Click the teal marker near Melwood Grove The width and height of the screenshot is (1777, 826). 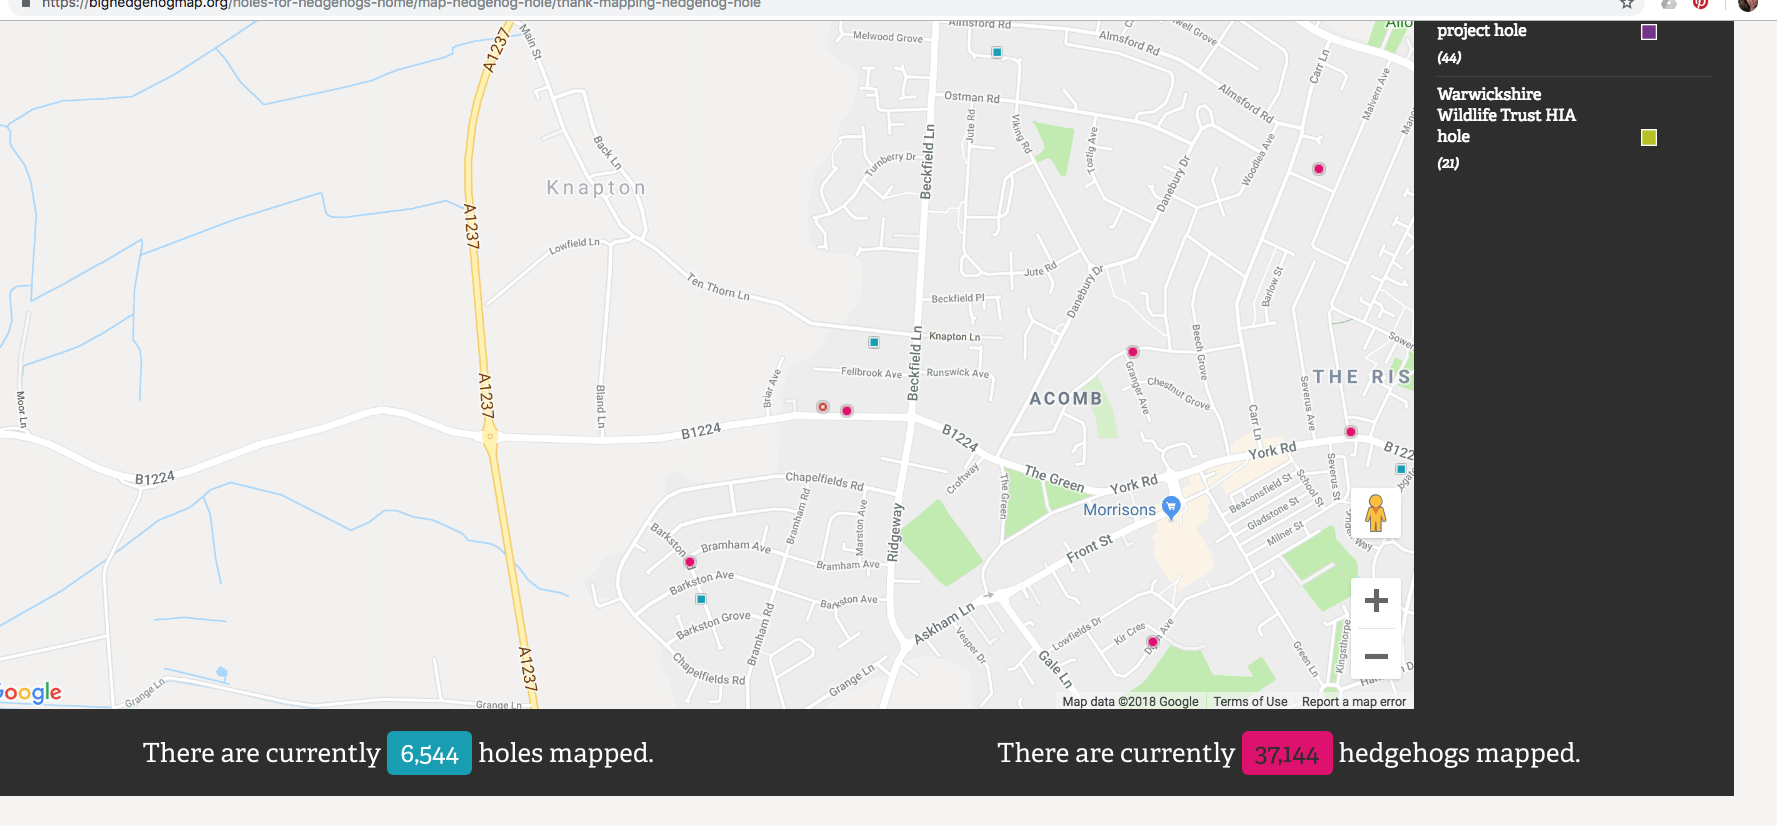[x=996, y=50]
